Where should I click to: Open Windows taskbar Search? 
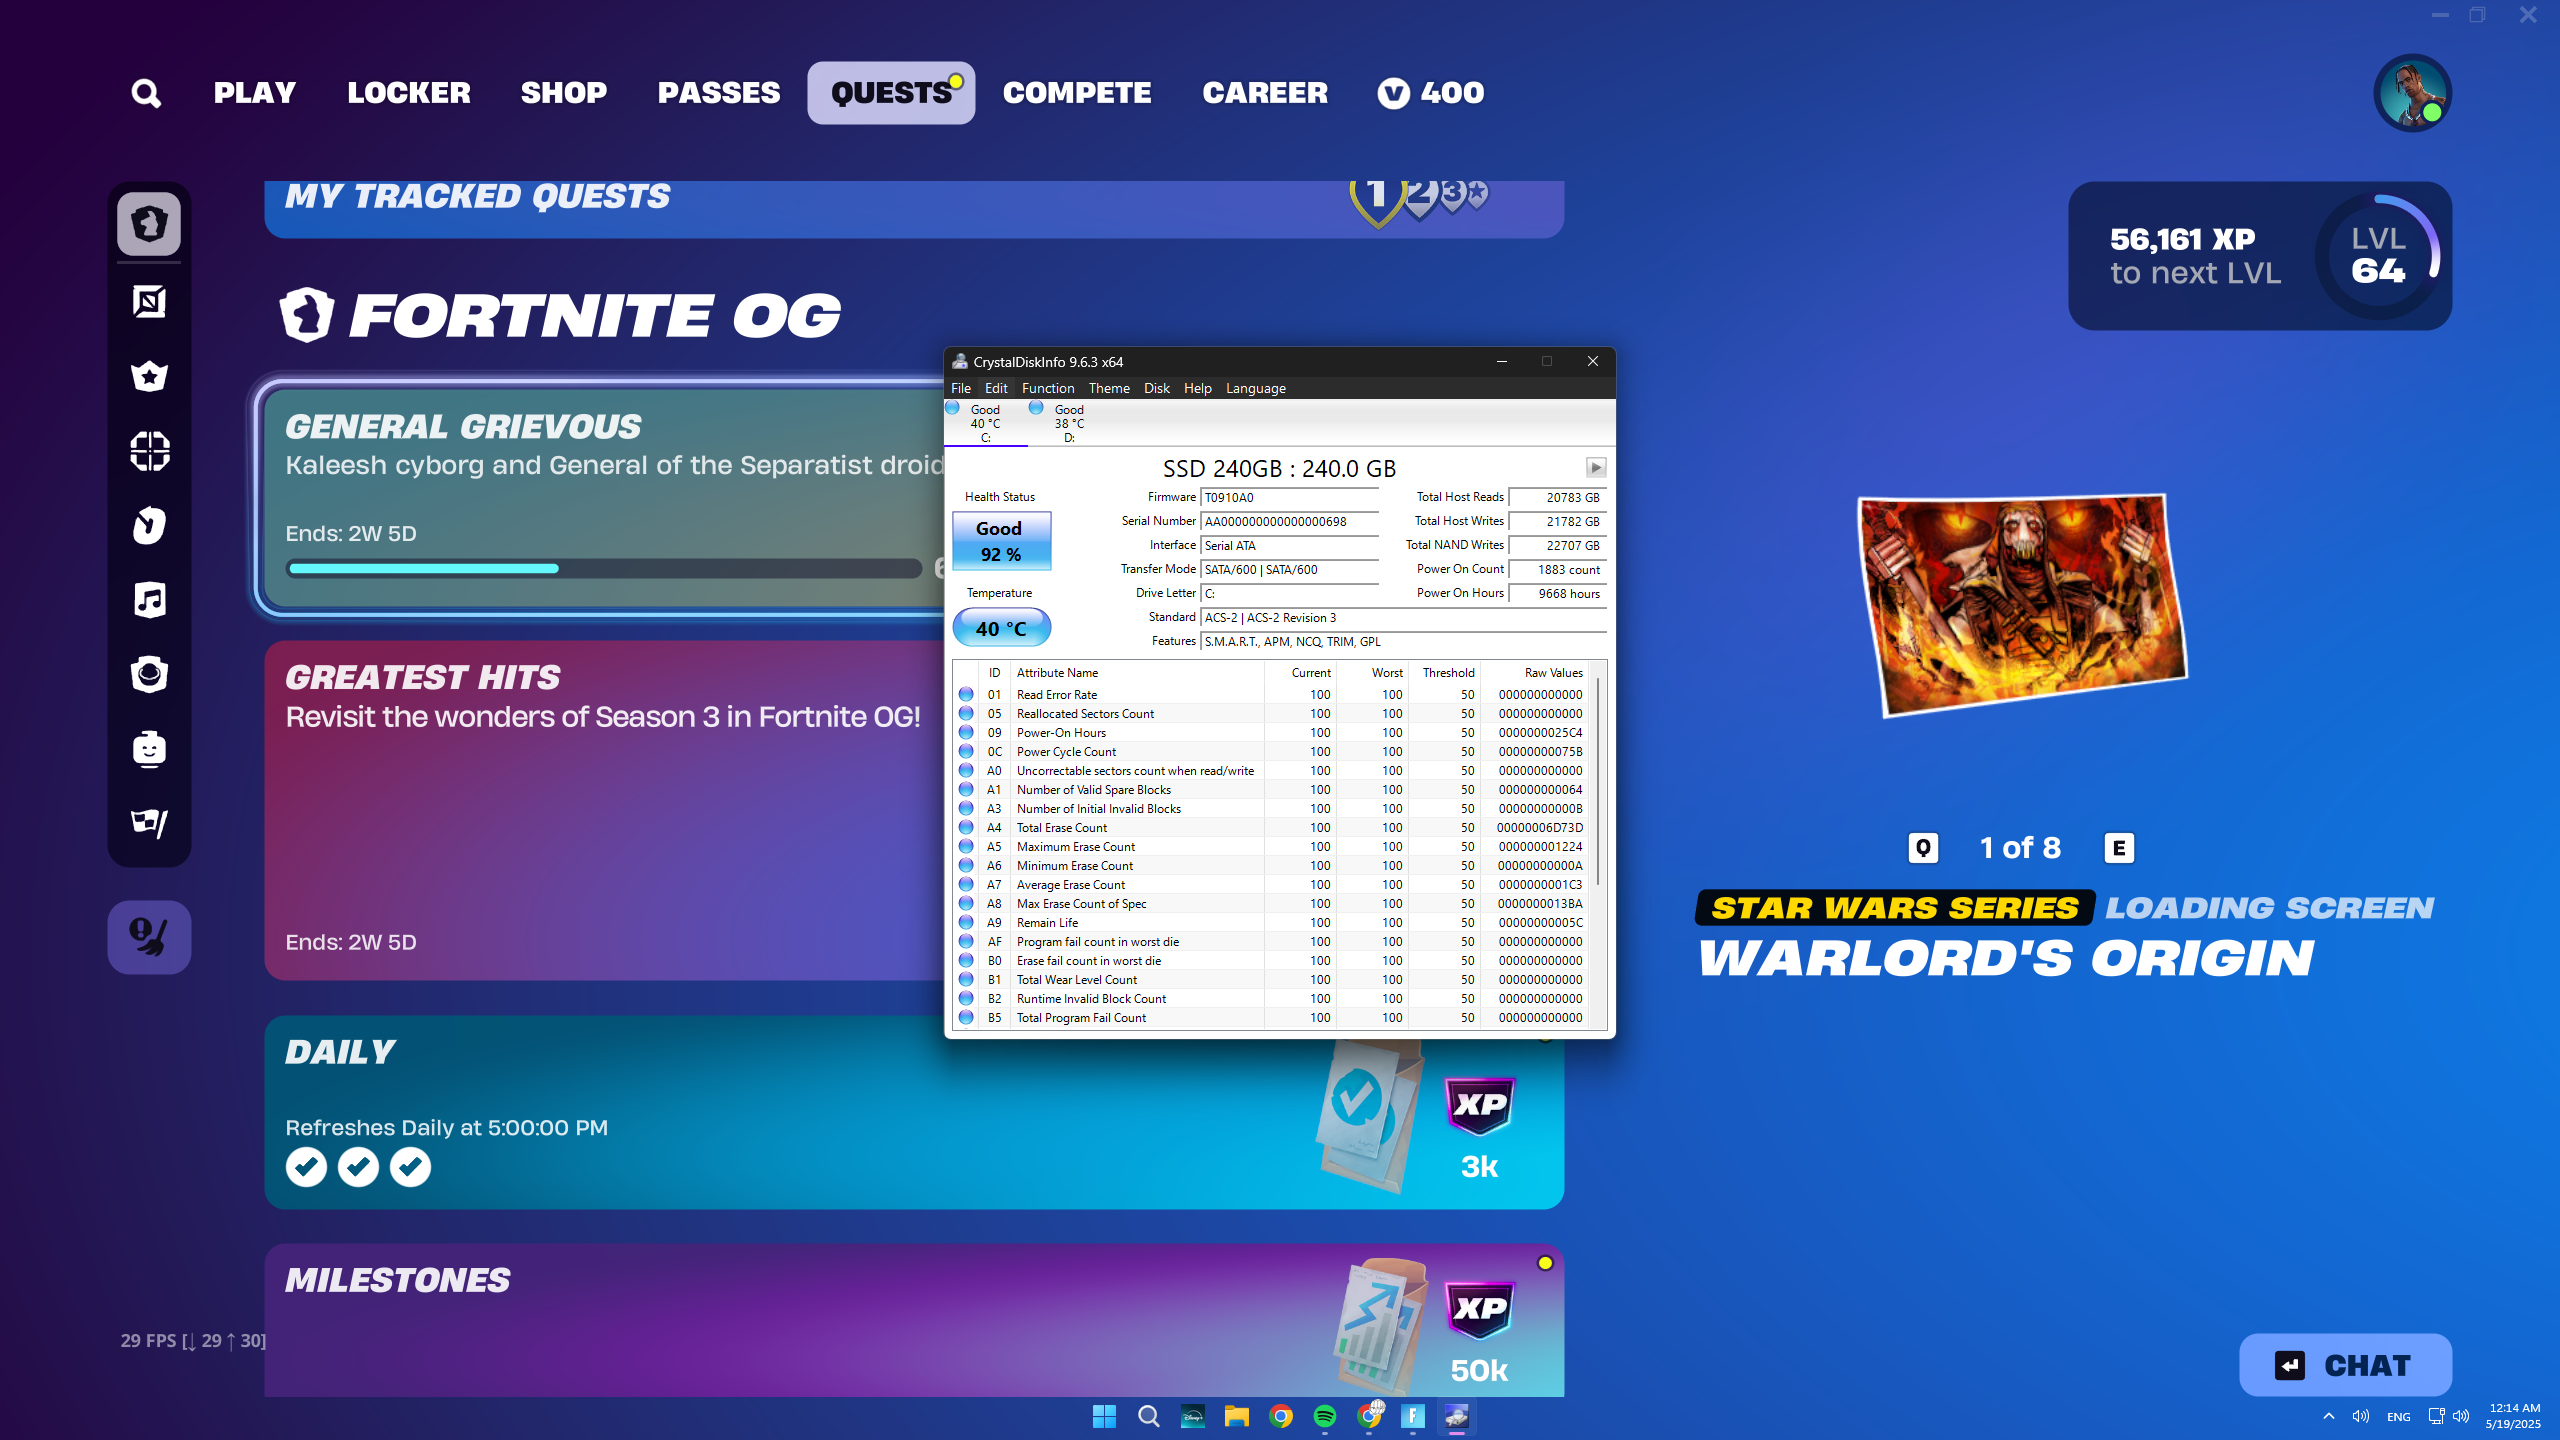[x=1148, y=1416]
